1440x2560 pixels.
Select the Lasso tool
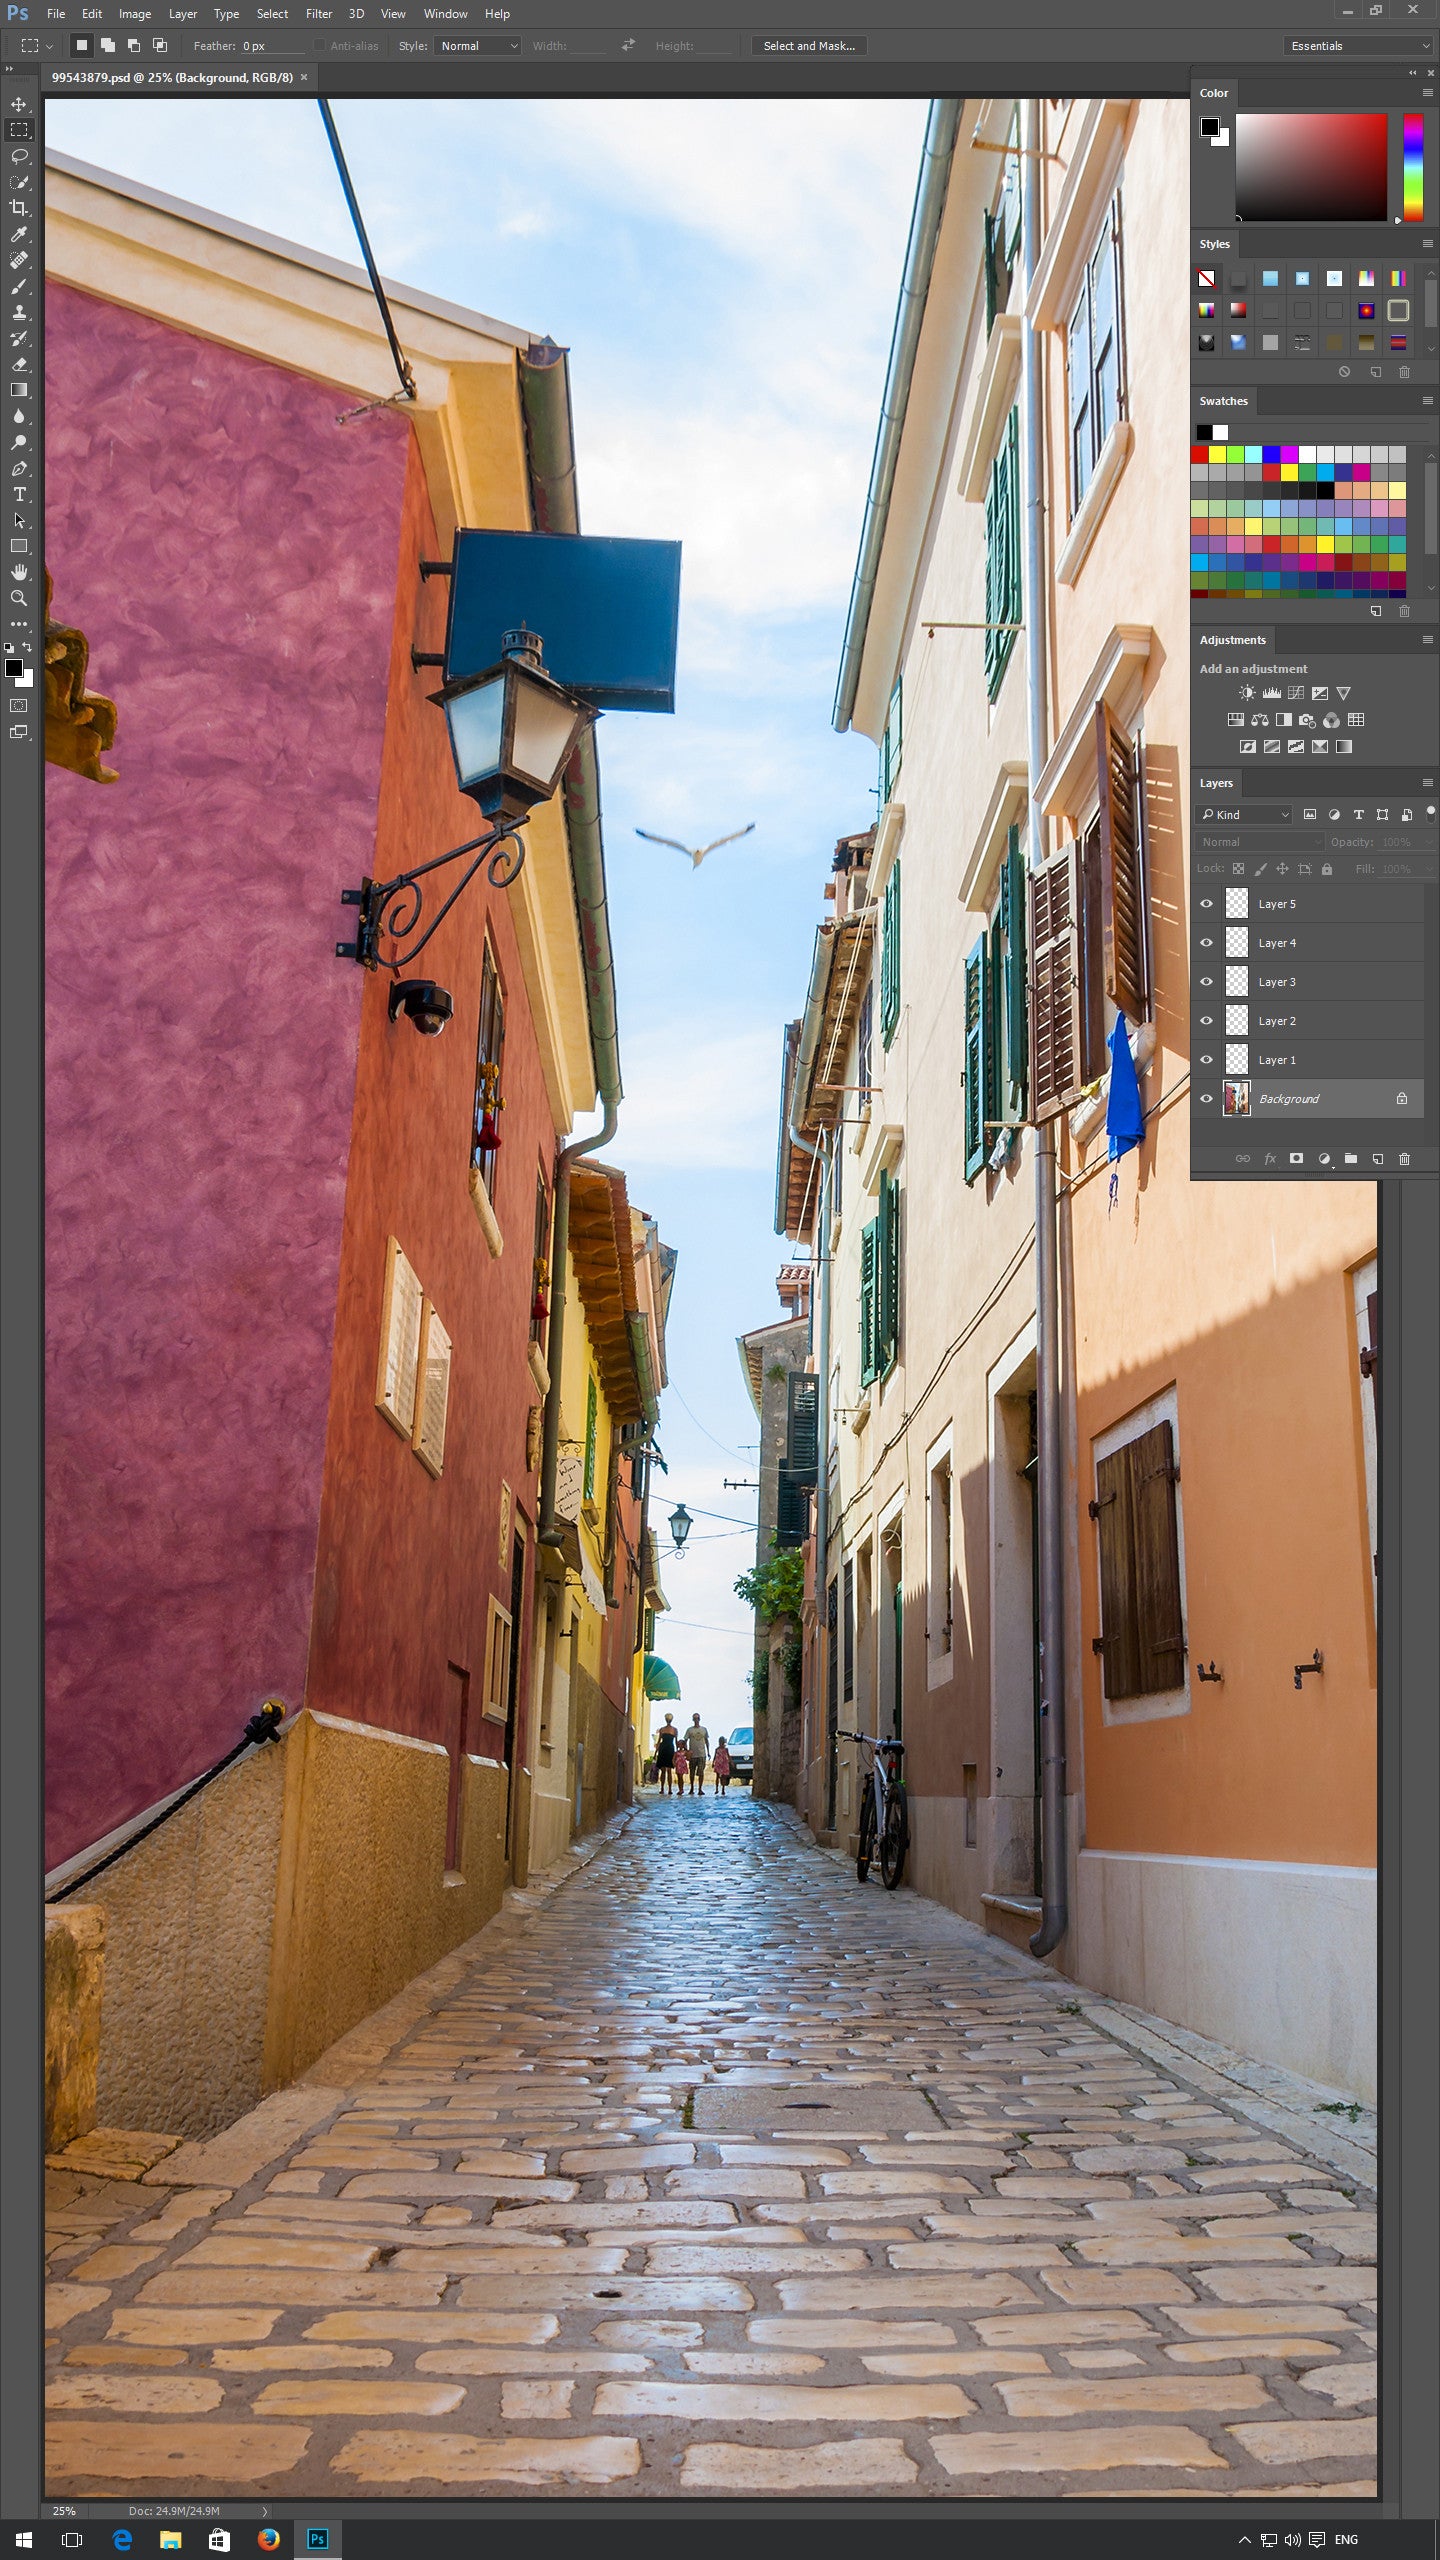[19, 156]
